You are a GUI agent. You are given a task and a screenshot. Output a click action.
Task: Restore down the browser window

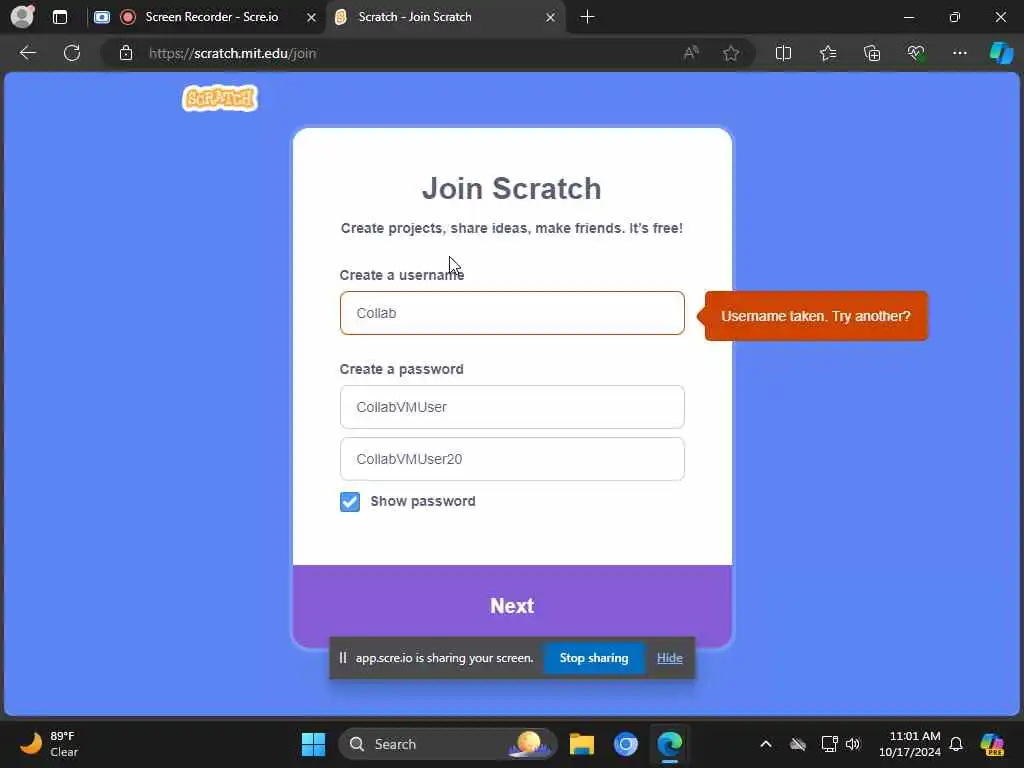pos(955,17)
